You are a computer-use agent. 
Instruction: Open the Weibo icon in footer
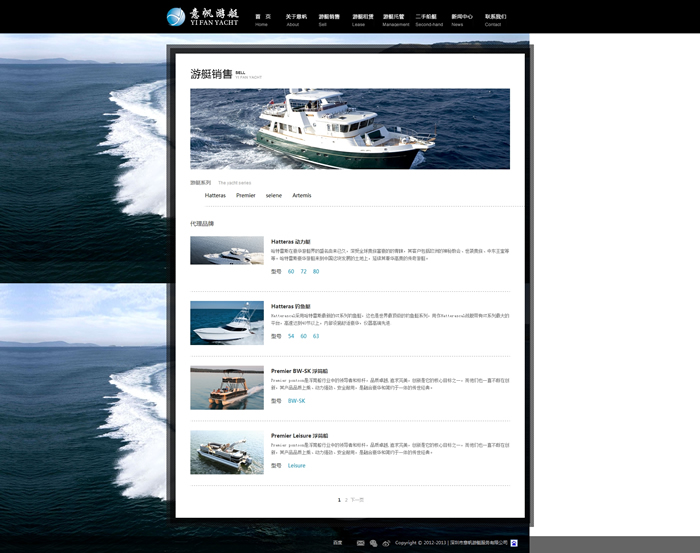(386, 543)
